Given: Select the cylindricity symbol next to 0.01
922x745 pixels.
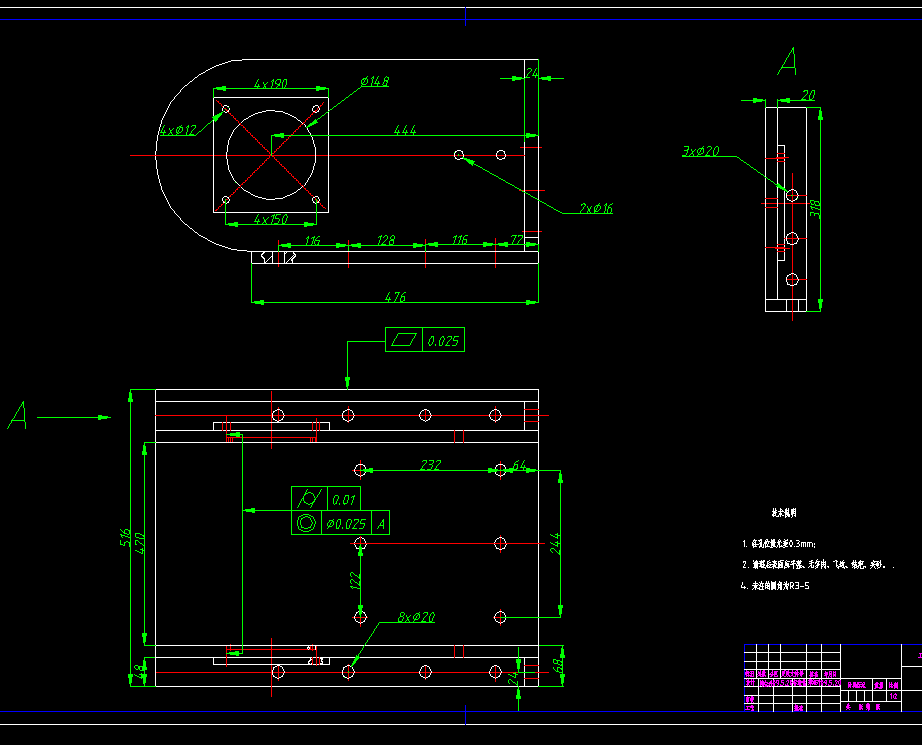Looking at the screenshot, I should point(309,499).
